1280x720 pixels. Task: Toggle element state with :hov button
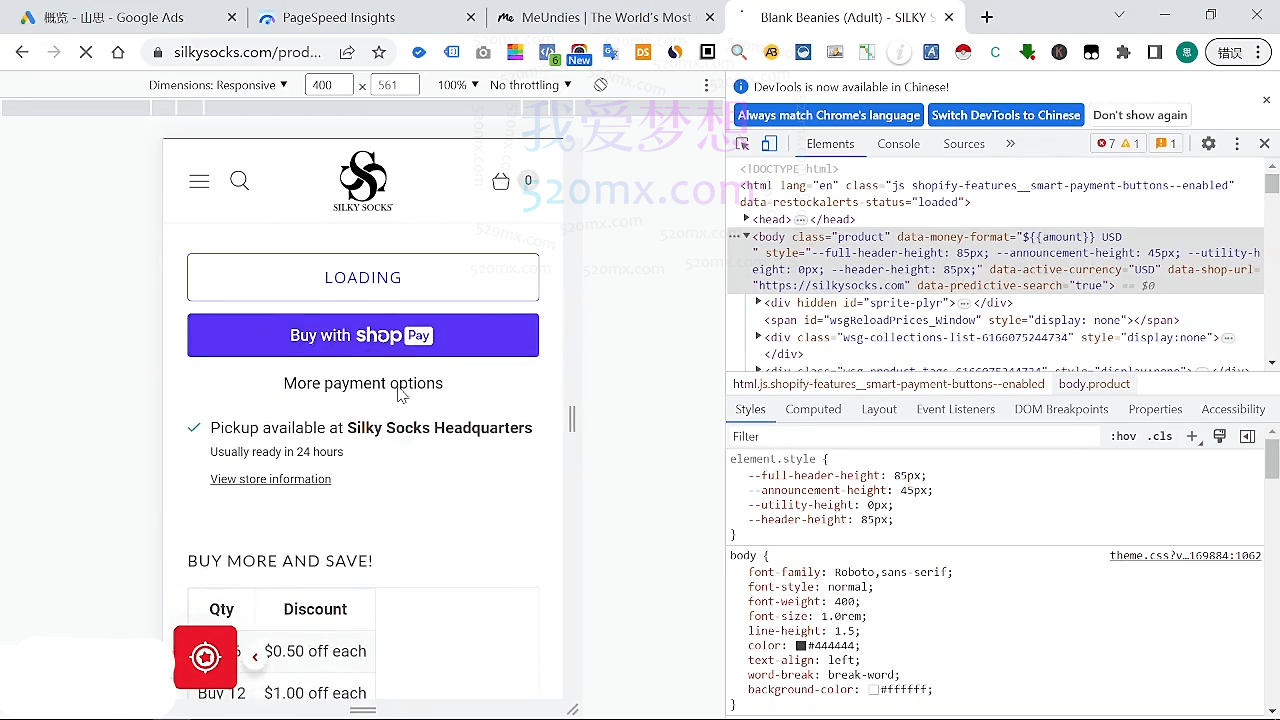click(1124, 436)
